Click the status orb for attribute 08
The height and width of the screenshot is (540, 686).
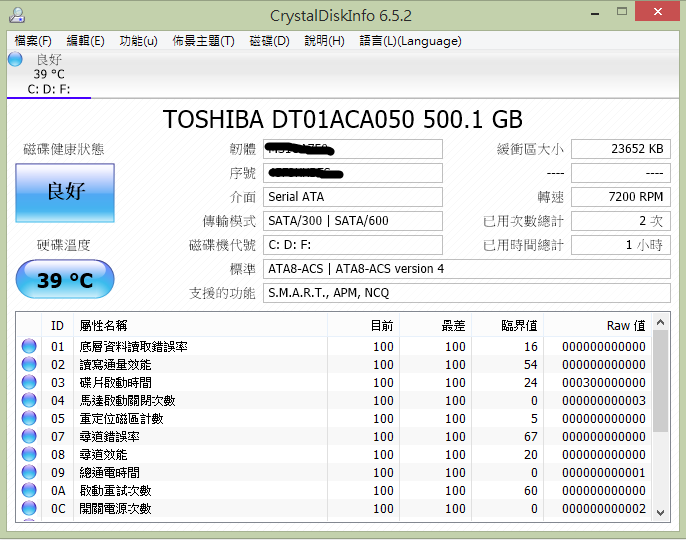click(29, 454)
